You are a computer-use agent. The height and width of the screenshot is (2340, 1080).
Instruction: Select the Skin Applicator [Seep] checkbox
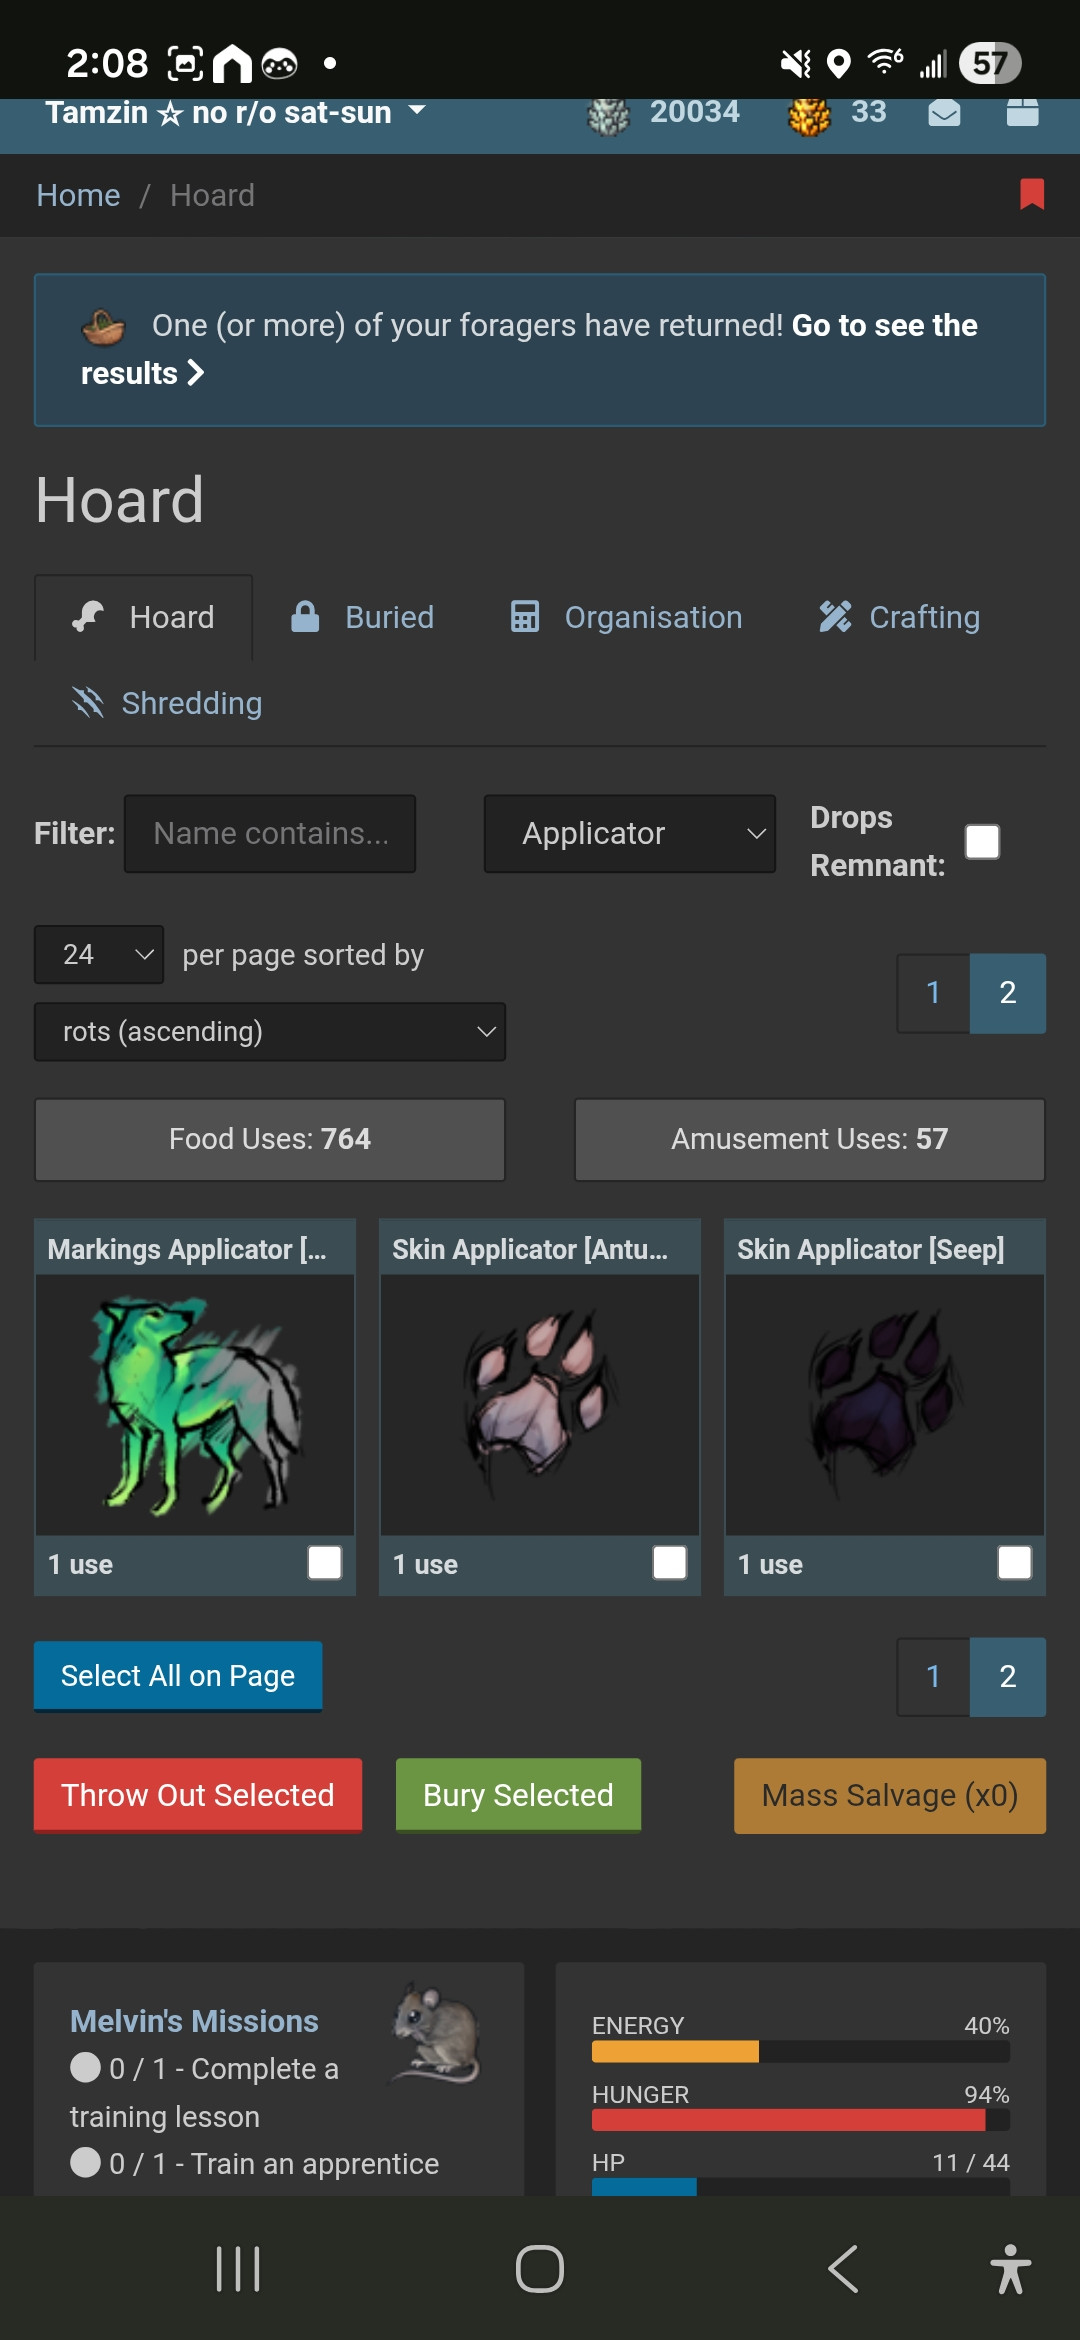[1015, 1562]
